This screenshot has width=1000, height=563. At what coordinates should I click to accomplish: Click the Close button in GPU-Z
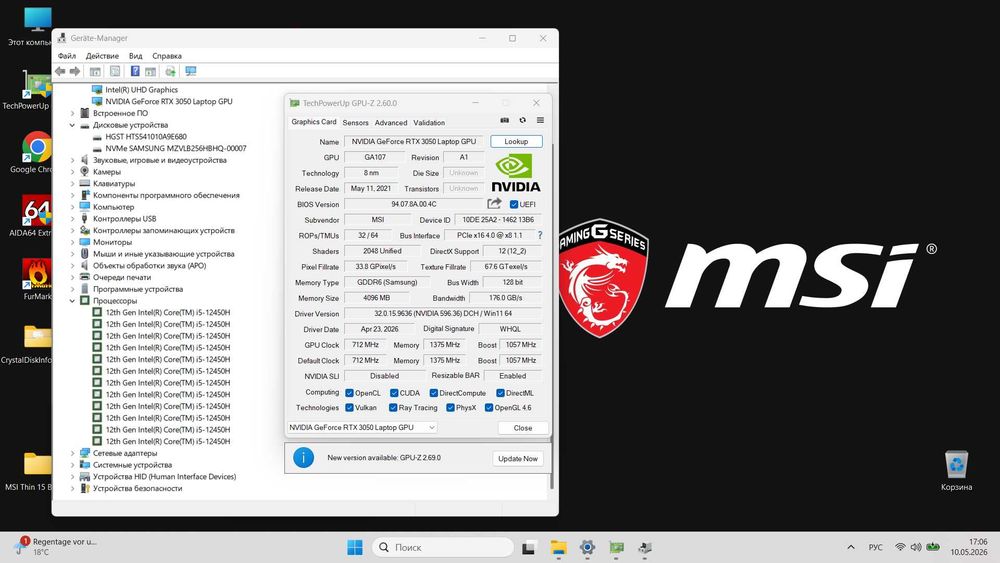click(523, 428)
